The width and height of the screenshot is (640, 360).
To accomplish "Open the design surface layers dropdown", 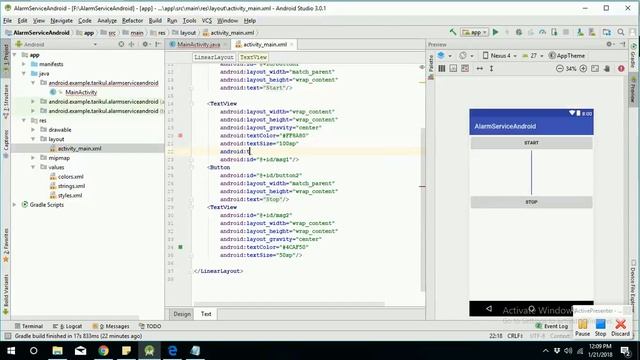I will click(x=444, y=56).
